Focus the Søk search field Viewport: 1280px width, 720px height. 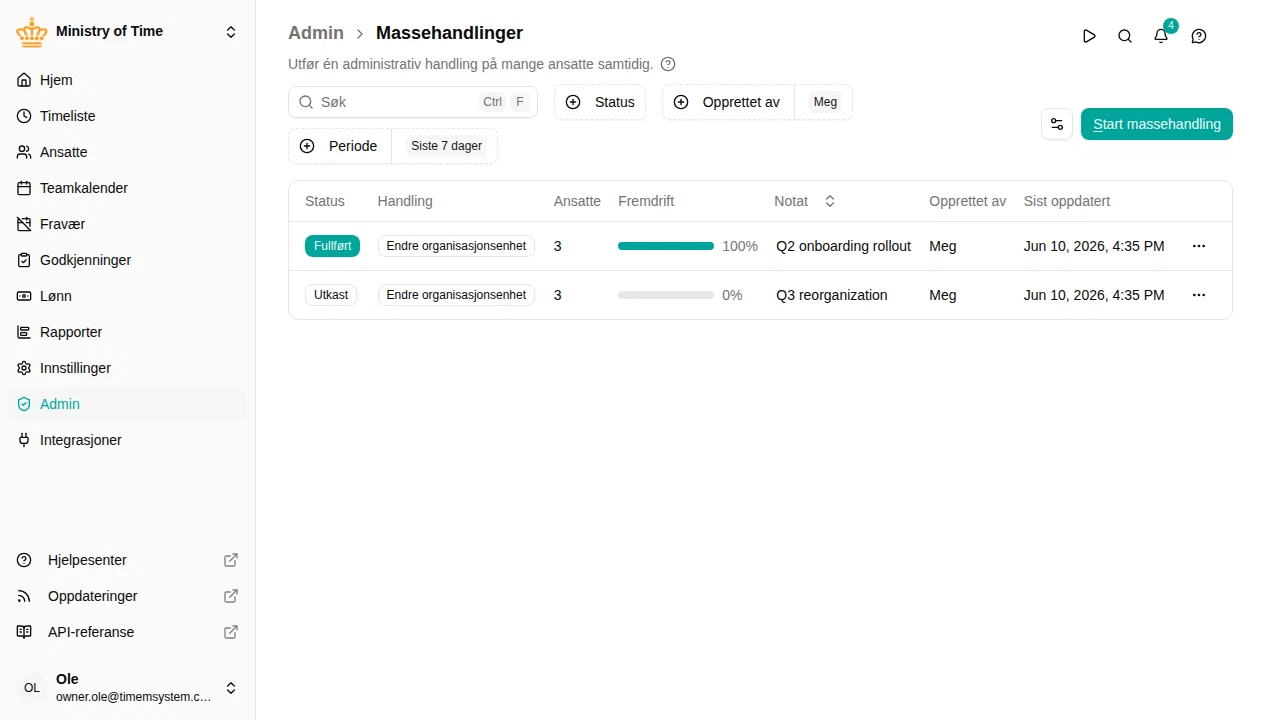point(413,102)
